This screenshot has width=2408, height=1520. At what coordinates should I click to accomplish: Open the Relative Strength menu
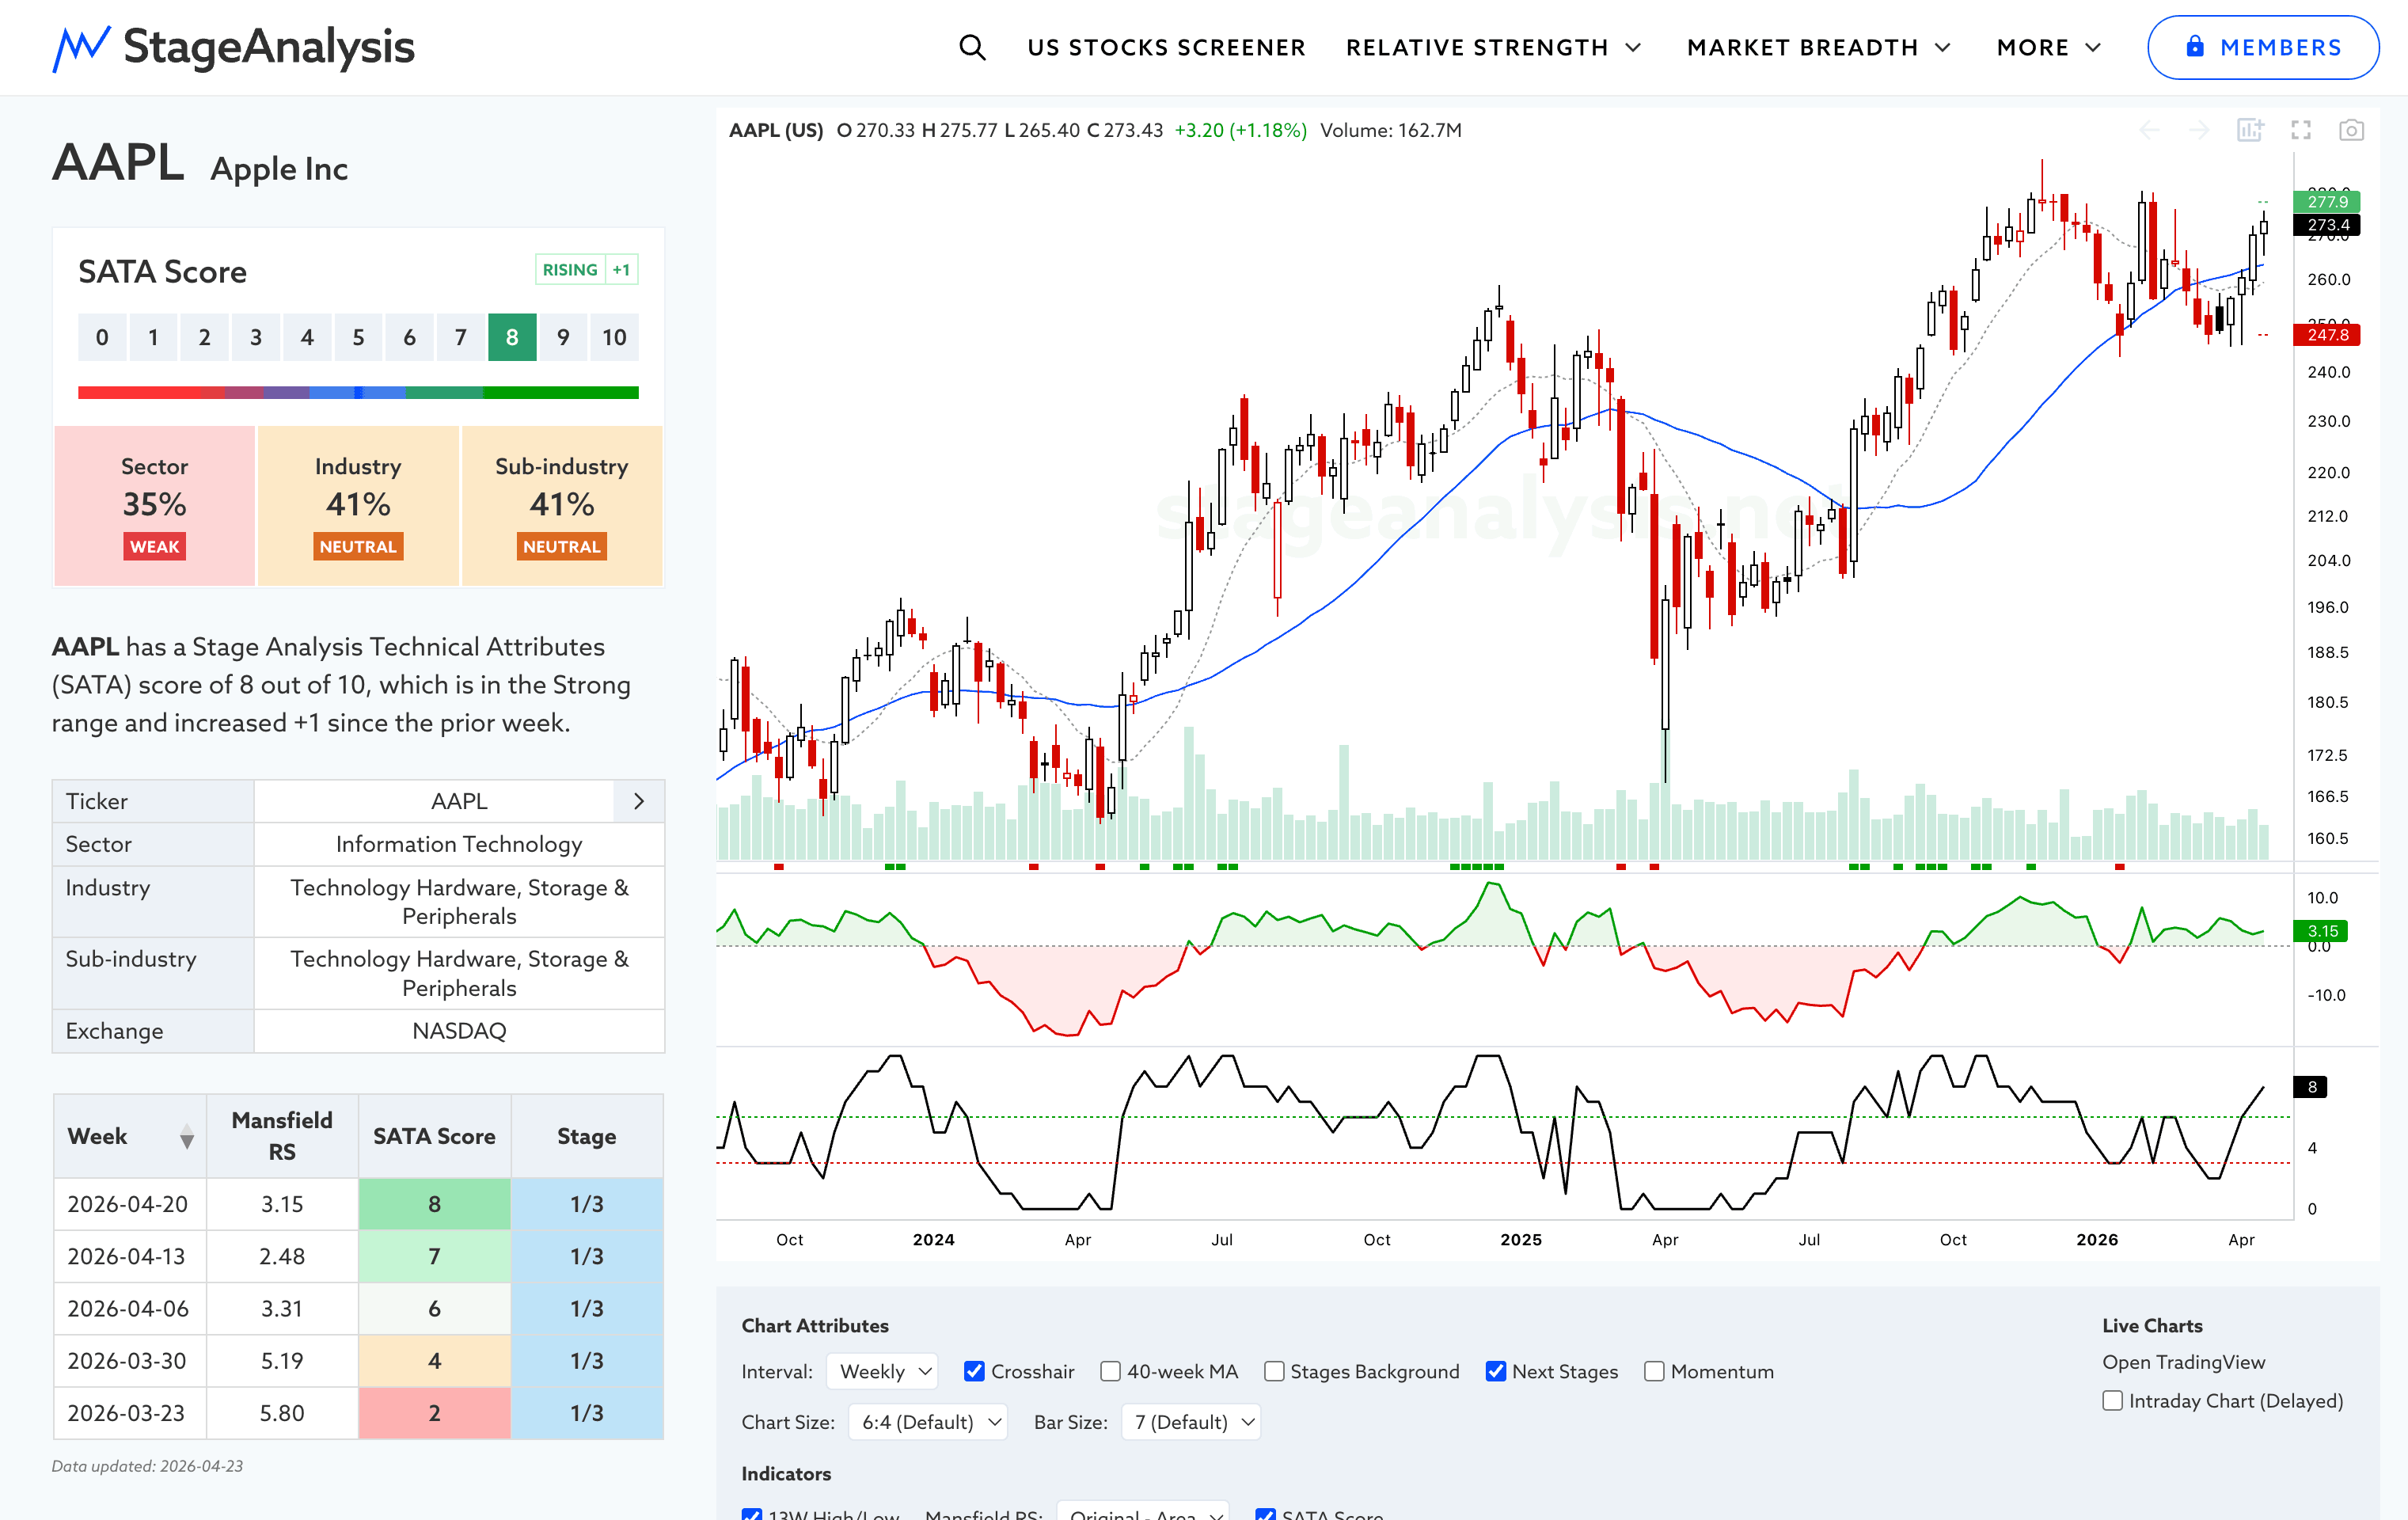[1493, 47]
